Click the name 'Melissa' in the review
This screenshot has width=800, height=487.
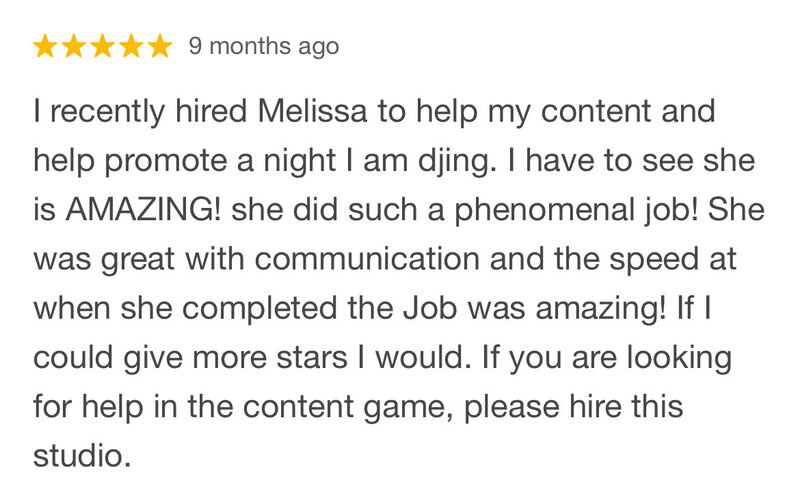312,111
